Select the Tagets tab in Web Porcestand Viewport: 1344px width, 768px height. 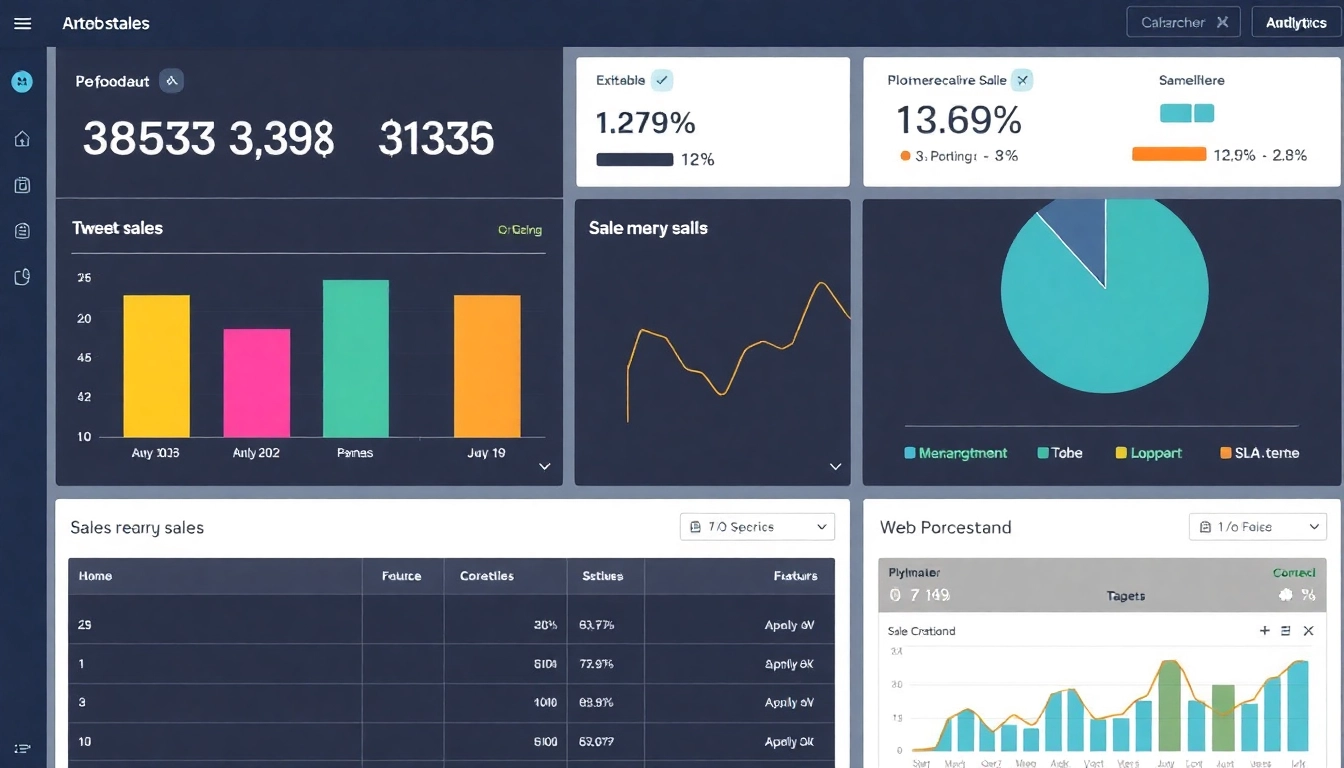[1125, 594]
